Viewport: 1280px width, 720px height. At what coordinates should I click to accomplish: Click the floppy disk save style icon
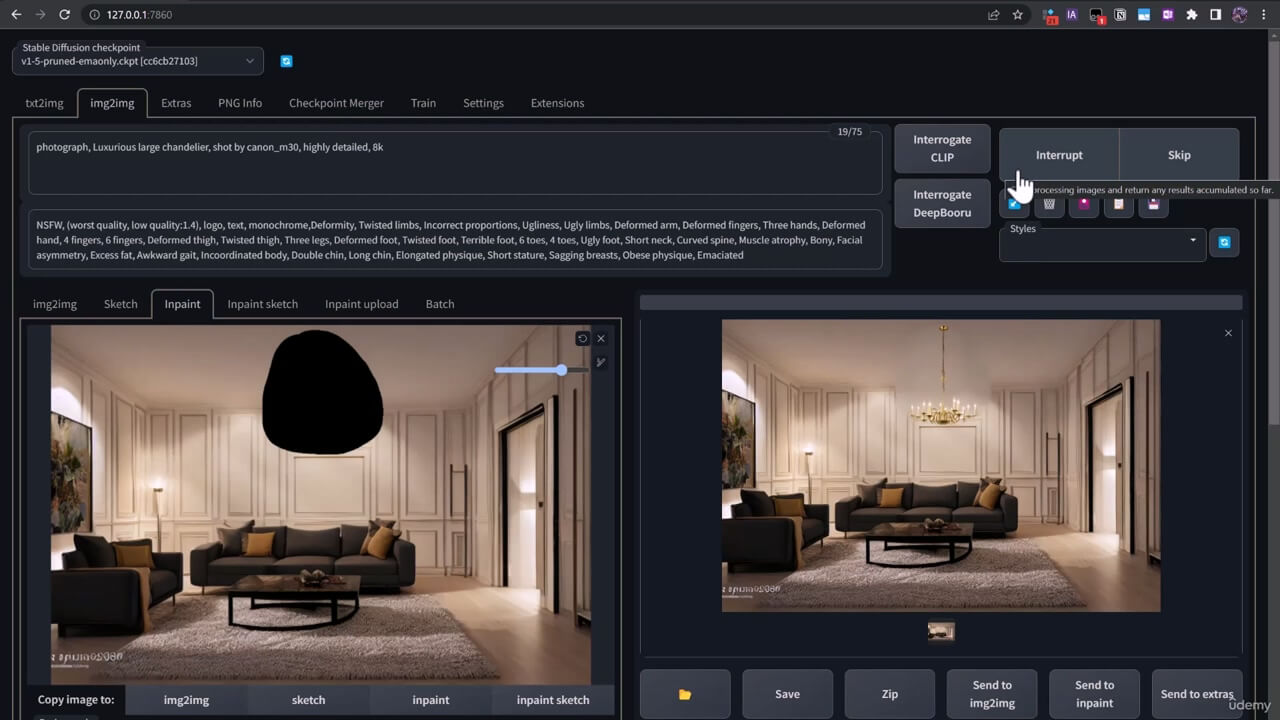pos(1154,204)
